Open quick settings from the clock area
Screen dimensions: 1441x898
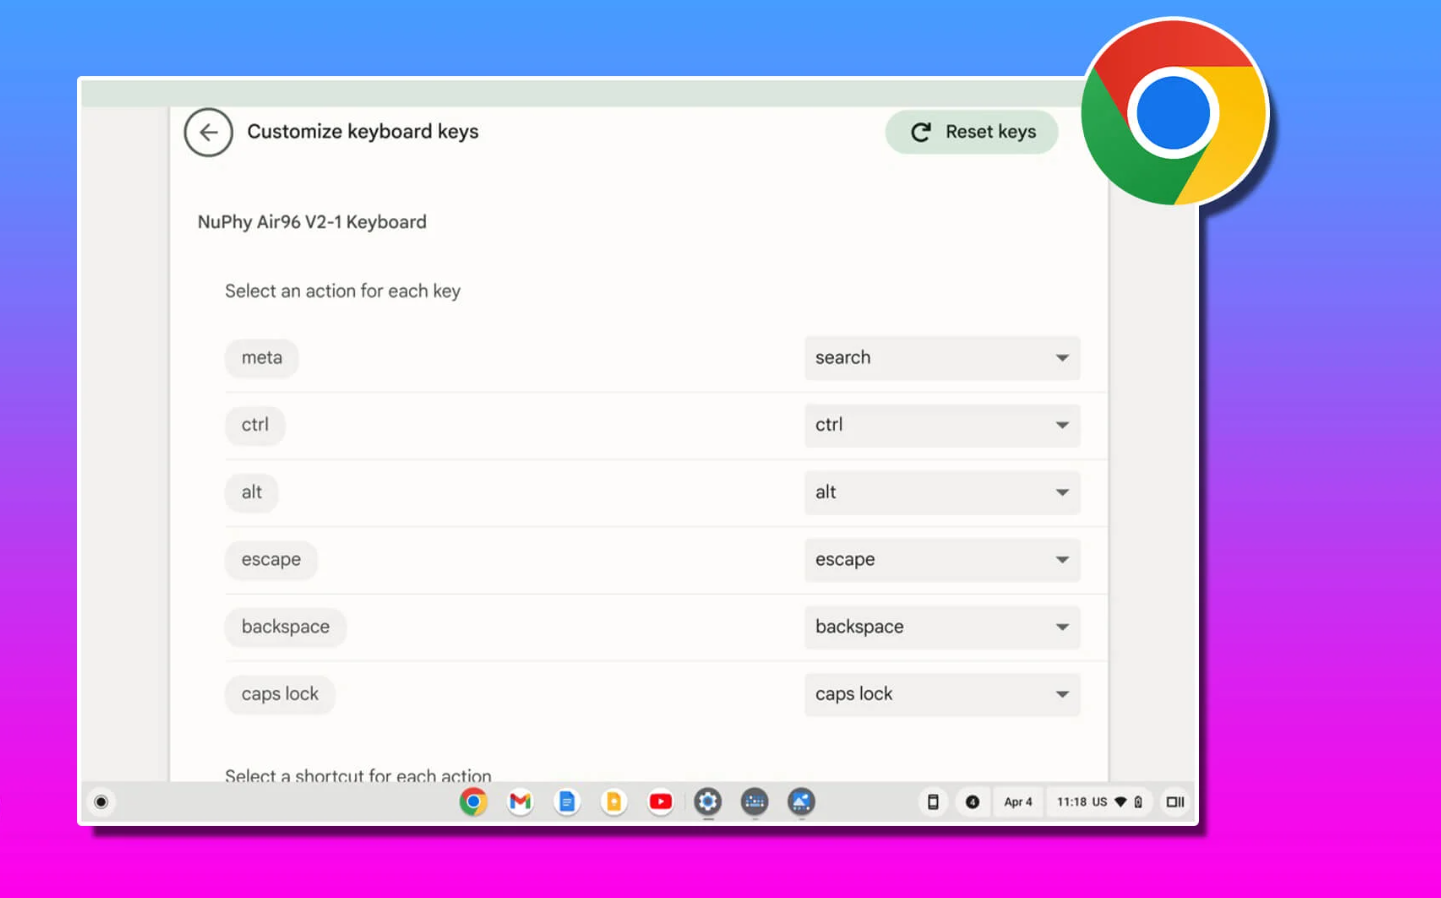[x=1099, y=802]
